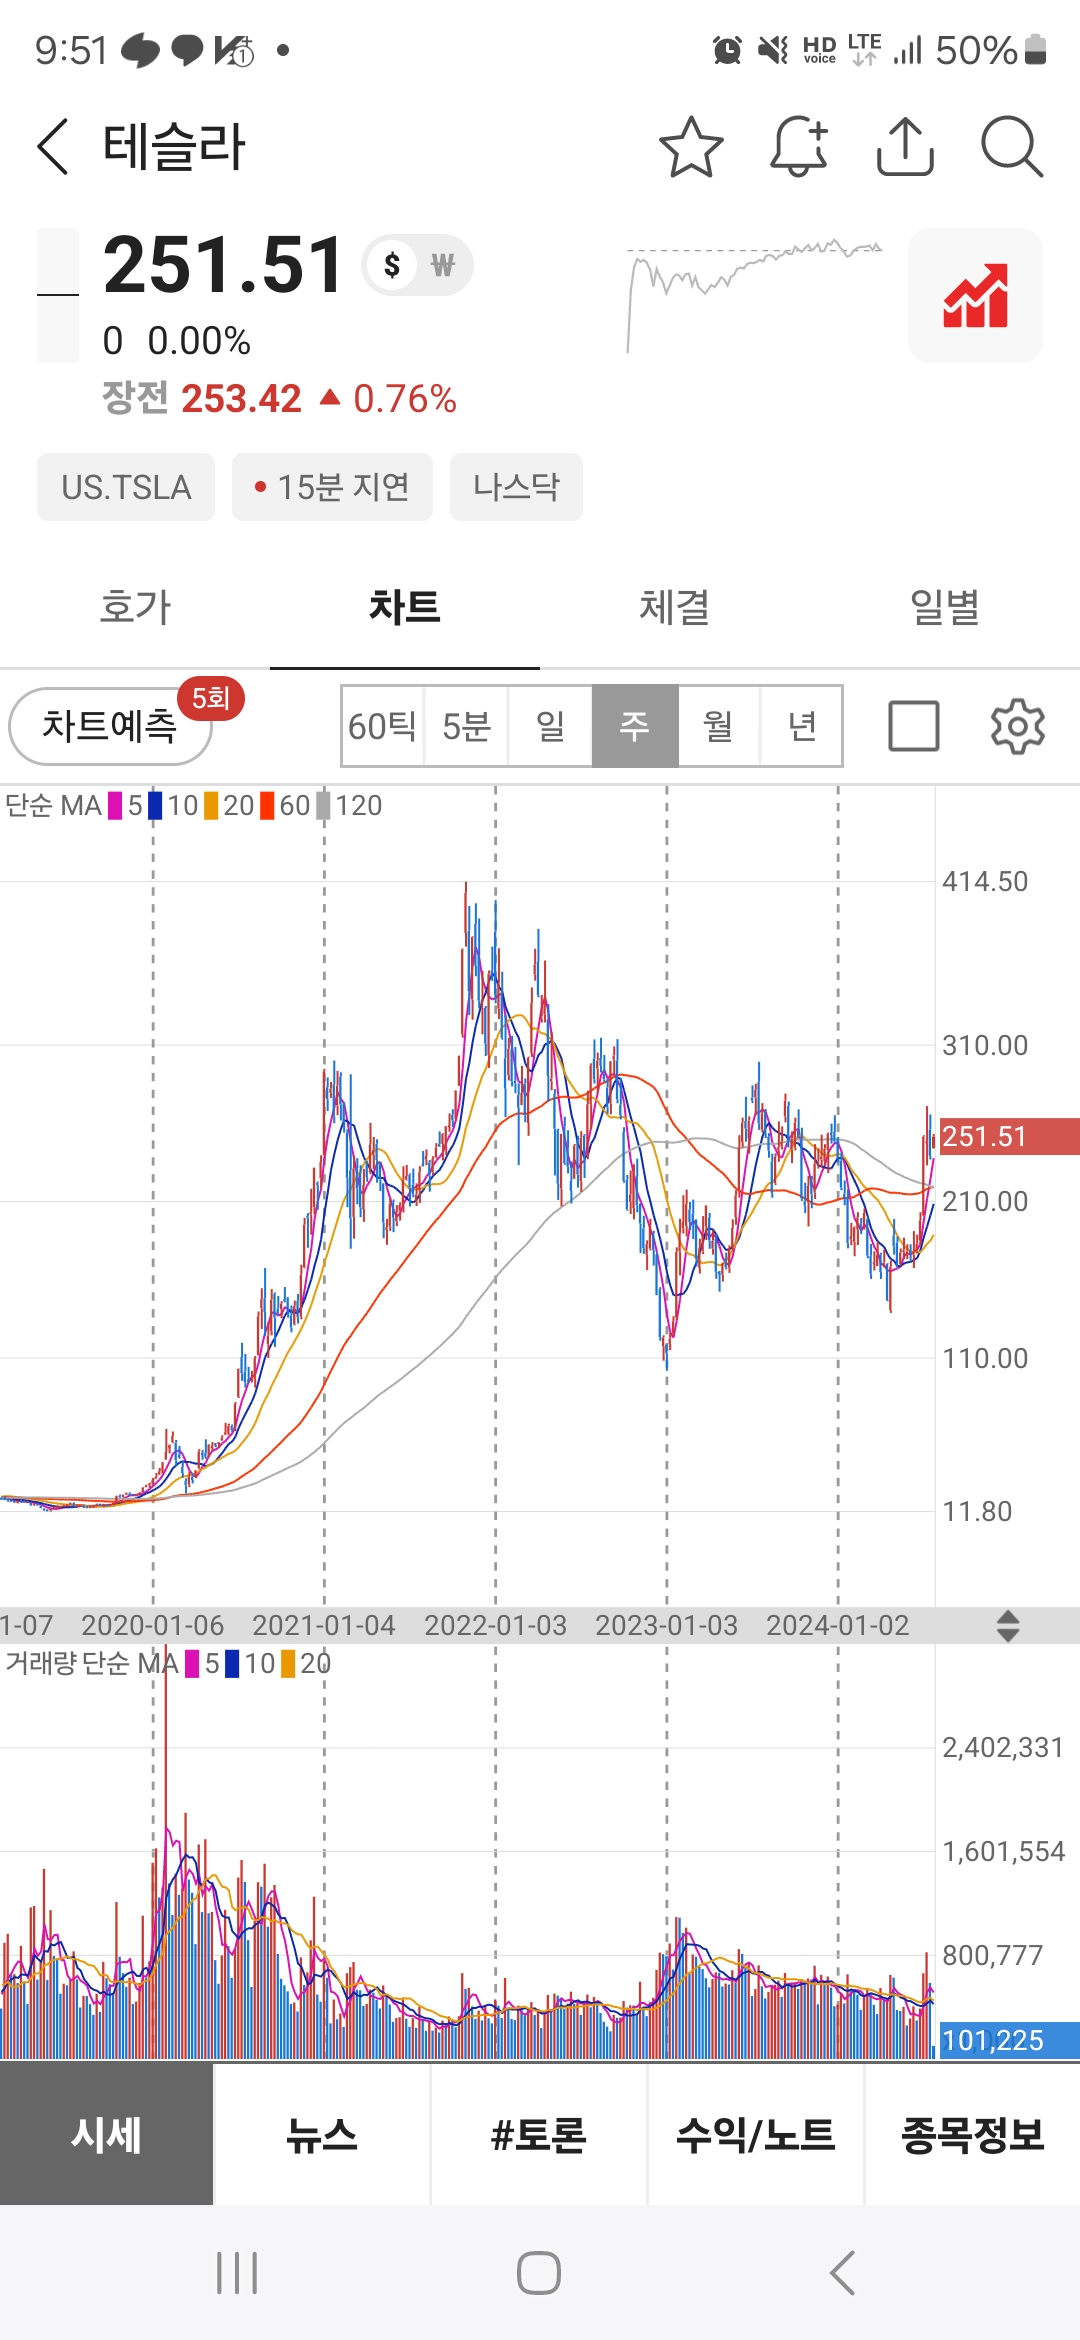The image size is (1080, 2340).
Task: Tap the share upload icon
Action: point(905,147)
